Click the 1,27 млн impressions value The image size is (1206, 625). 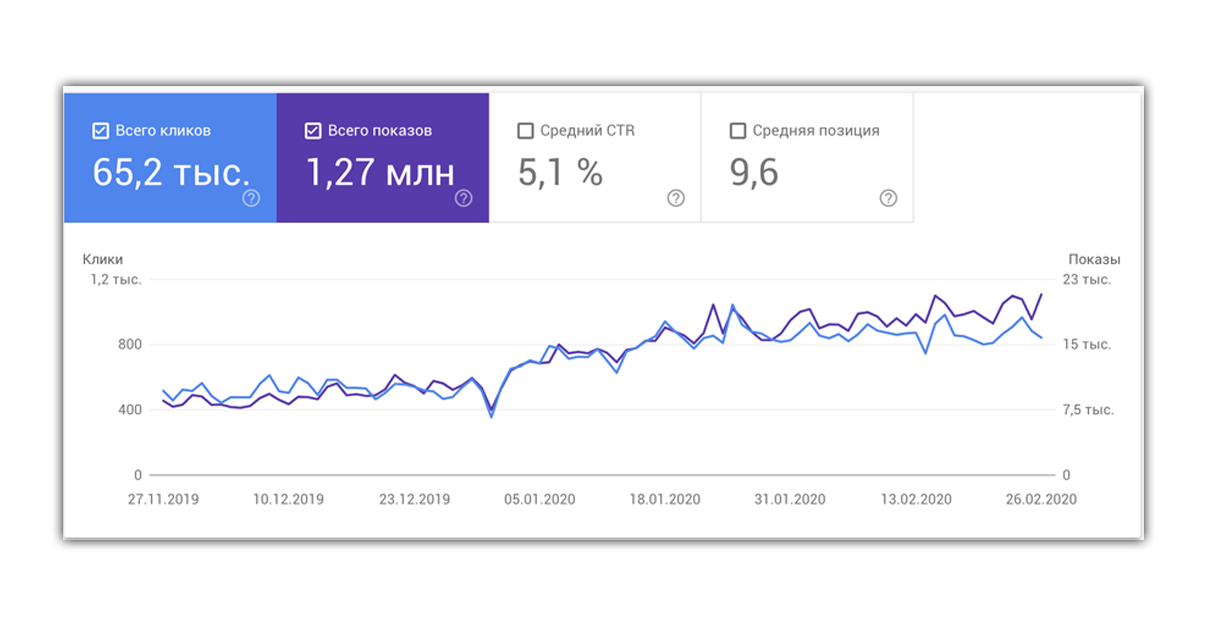379,173
